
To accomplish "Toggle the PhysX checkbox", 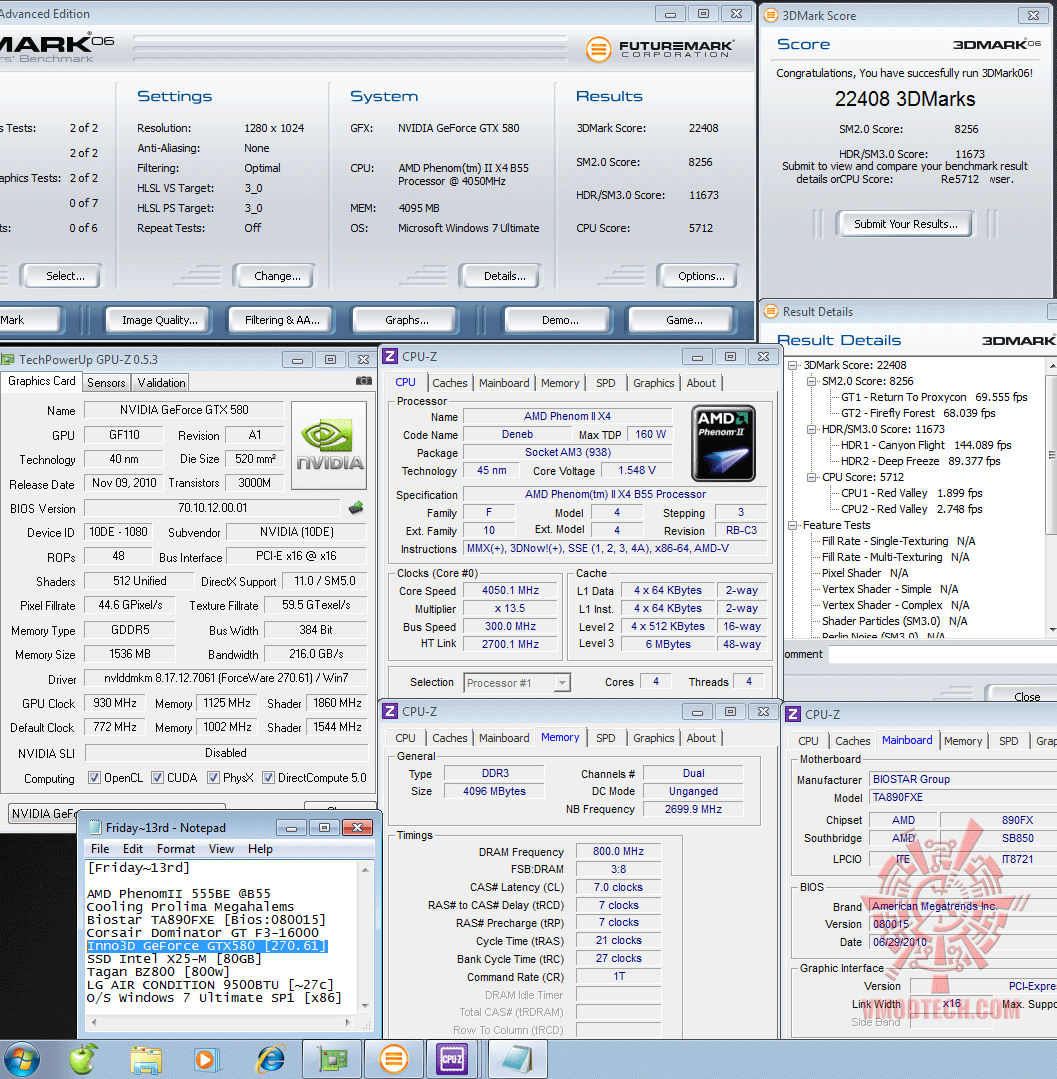I will coord(213,778).
